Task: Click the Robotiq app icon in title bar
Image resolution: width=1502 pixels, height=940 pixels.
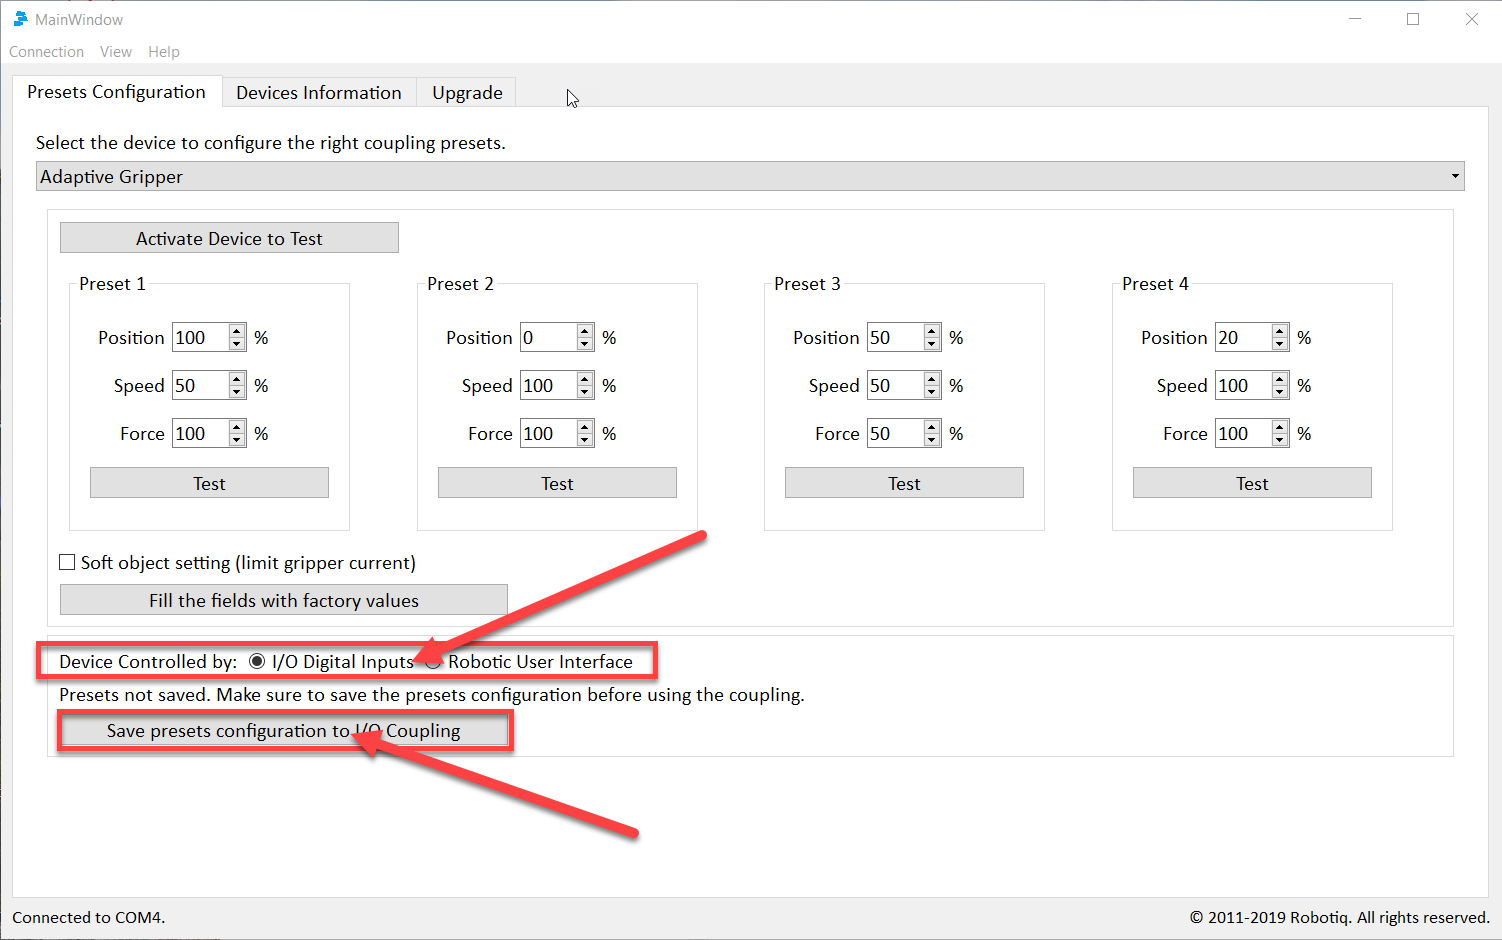Action: [20, 18]
